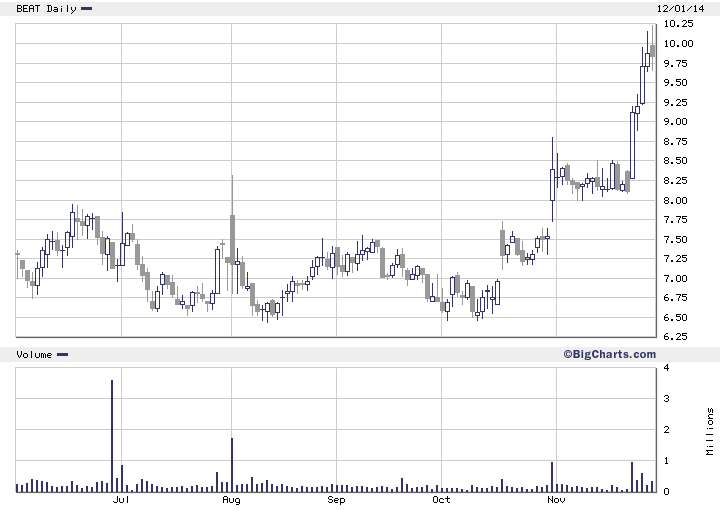Select the 6.25 price axis label
The height and width of the screenshot is (510, 720).
tap(675, 336)
